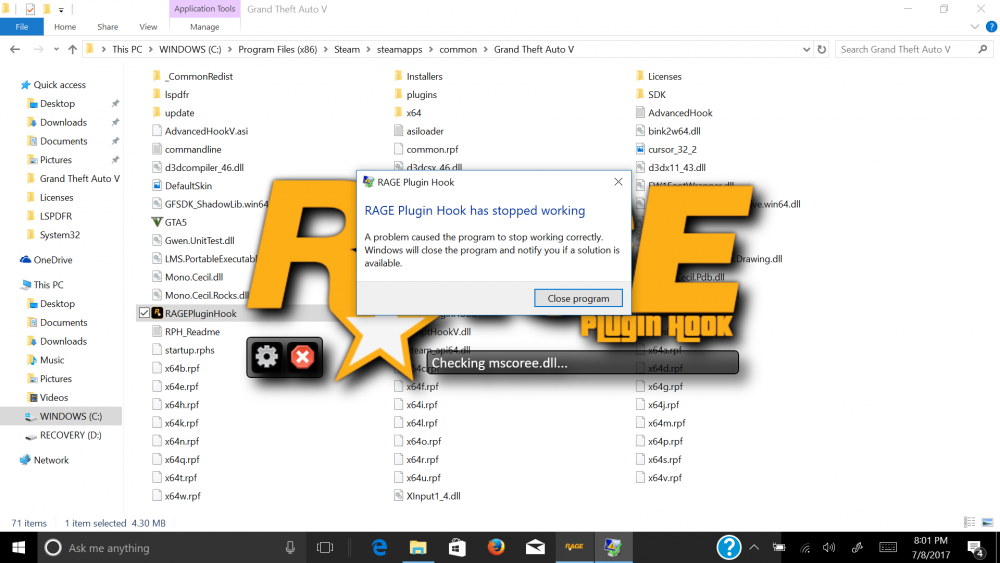Open the Manage Application Tools tab
Screen dimensions: 1000x563
(205, 27)
